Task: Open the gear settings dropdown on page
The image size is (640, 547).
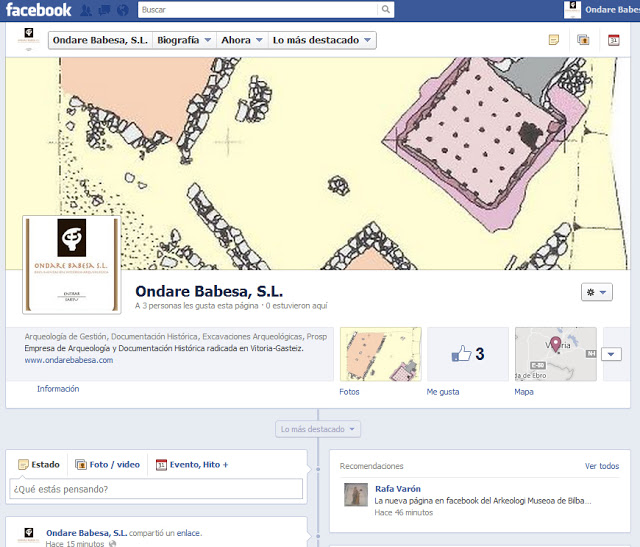Action: point(595,291)
